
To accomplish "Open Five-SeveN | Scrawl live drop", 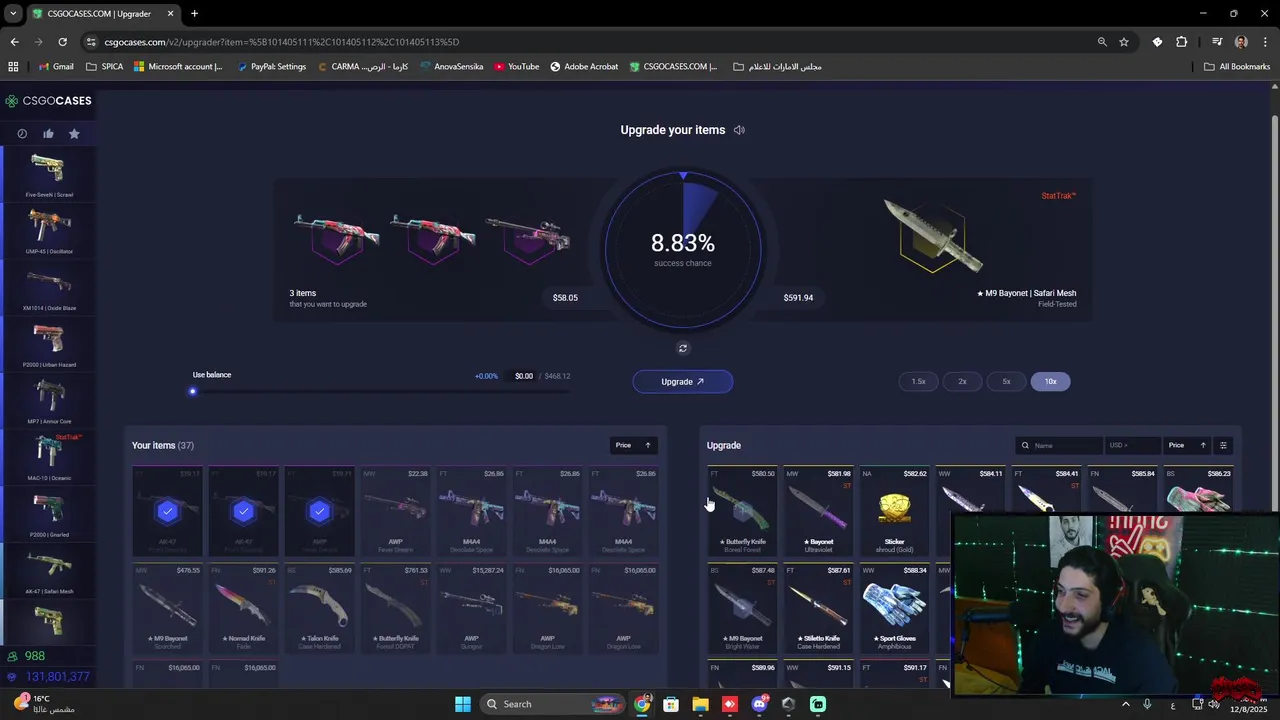I will pyautogui.click(x=48, y=174).
